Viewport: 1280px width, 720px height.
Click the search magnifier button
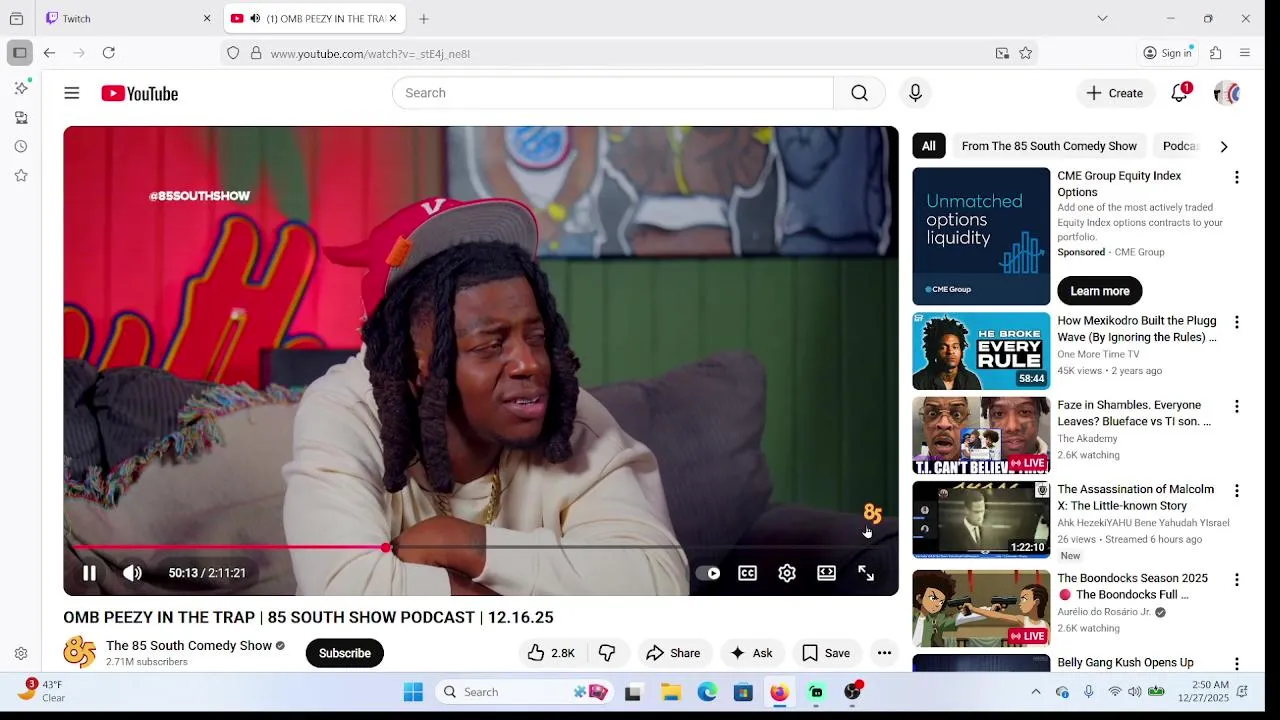[x=859, y=93]
